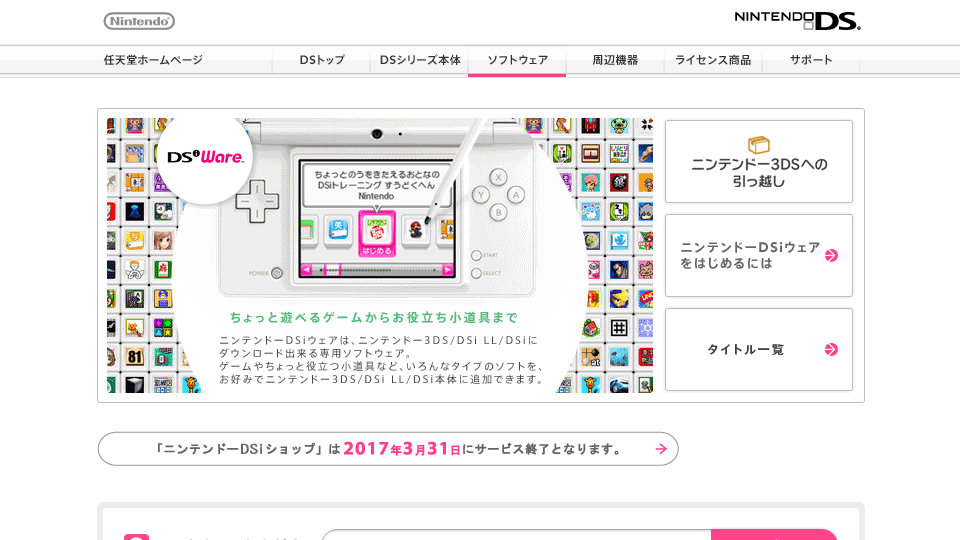
Task: Click the DSi banner illustration
Action: [x=380, y=255]
